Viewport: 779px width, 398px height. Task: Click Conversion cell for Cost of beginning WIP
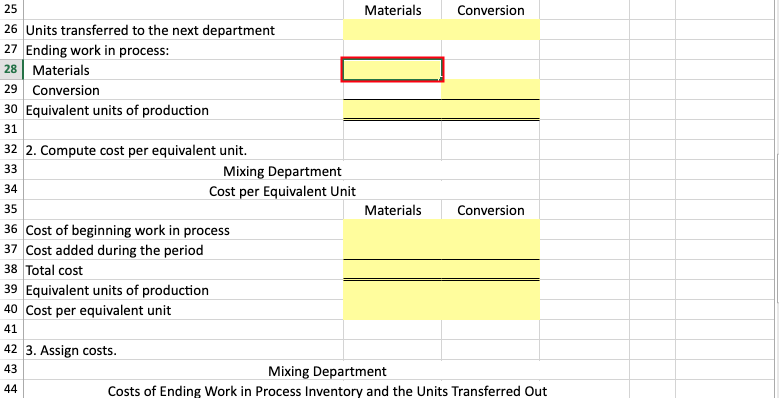point(490,230)
